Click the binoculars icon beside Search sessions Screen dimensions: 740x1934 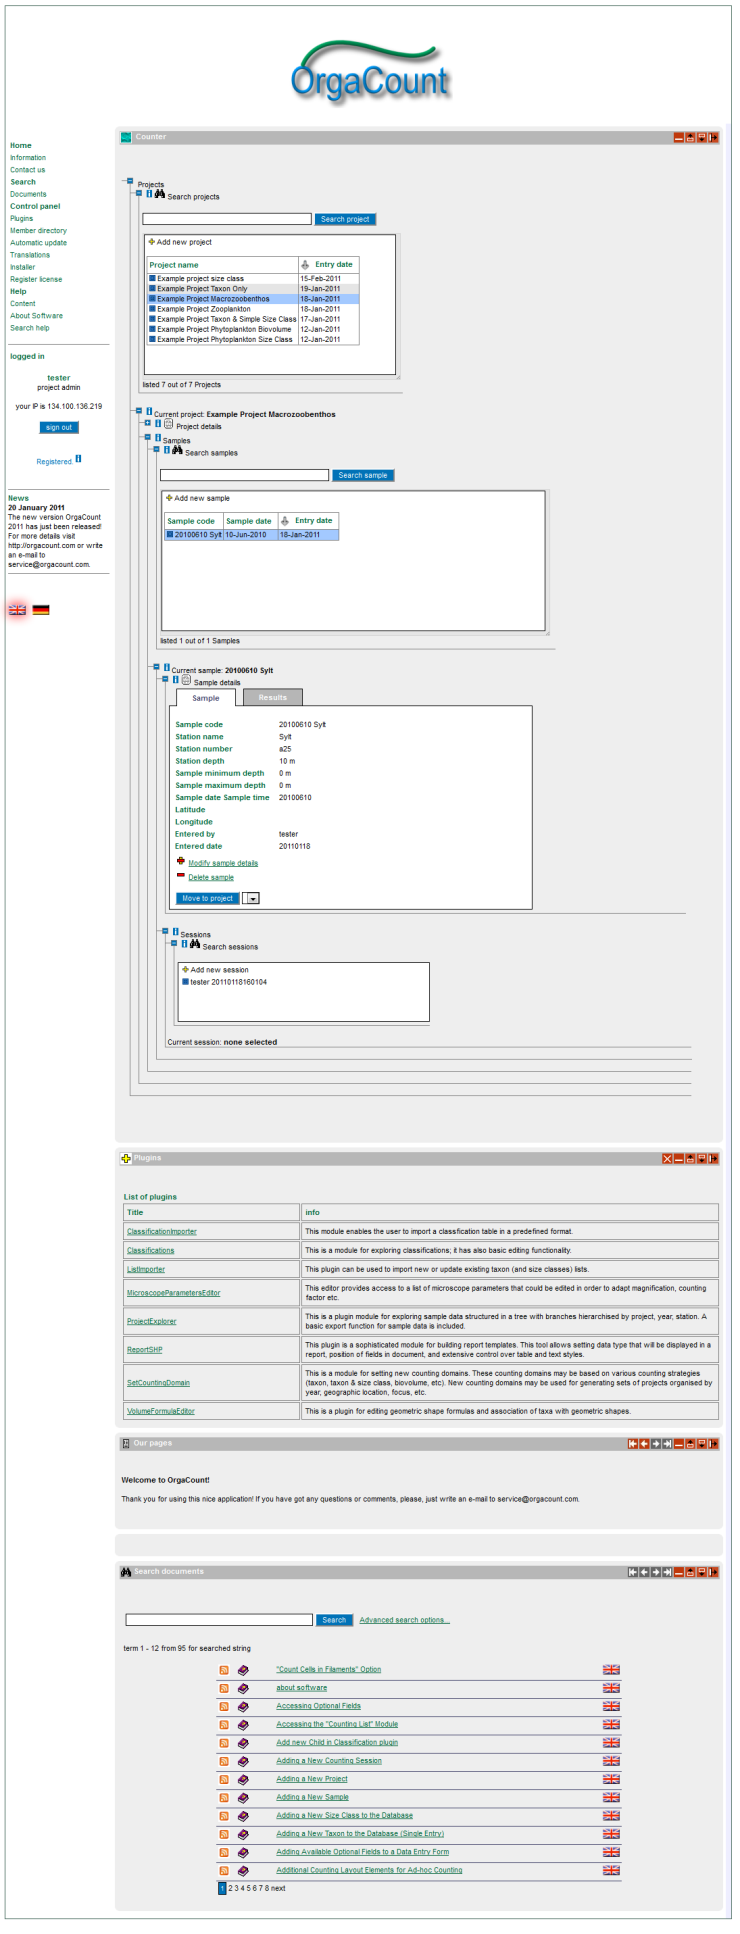pyautogui.click(x=195, y=944)
